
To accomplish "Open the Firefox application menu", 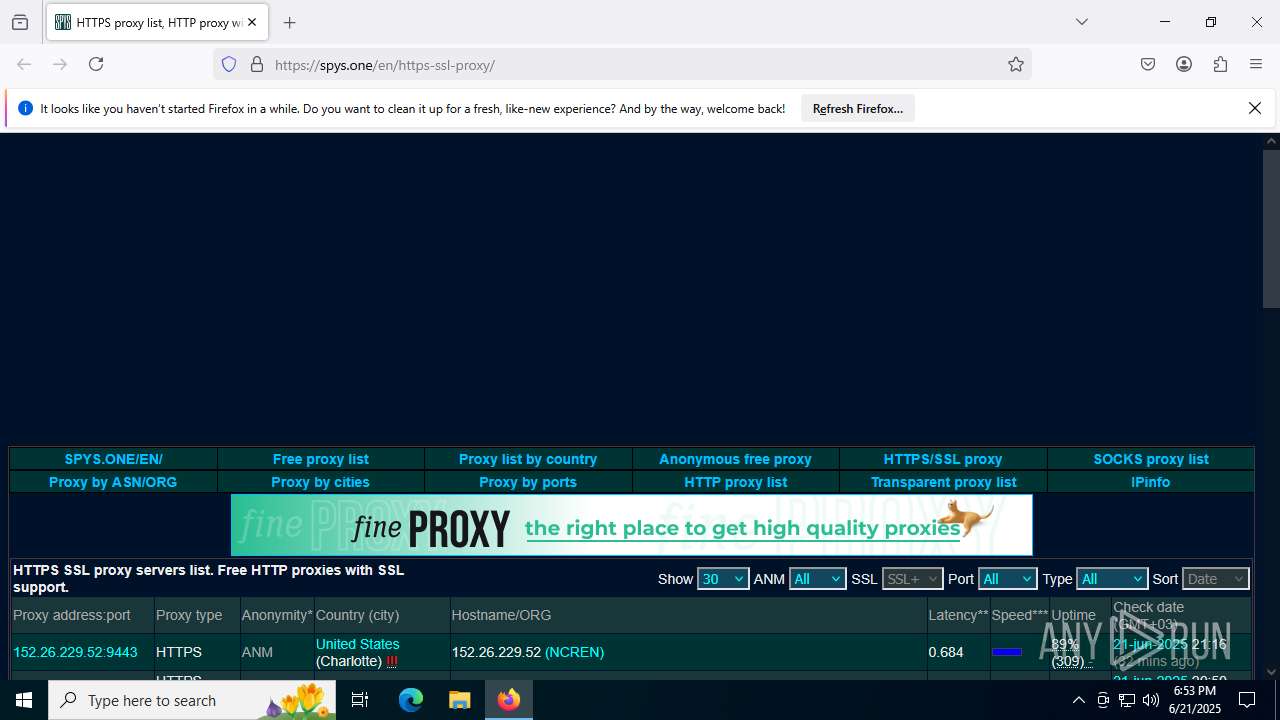I will (x=1256, y=64).
